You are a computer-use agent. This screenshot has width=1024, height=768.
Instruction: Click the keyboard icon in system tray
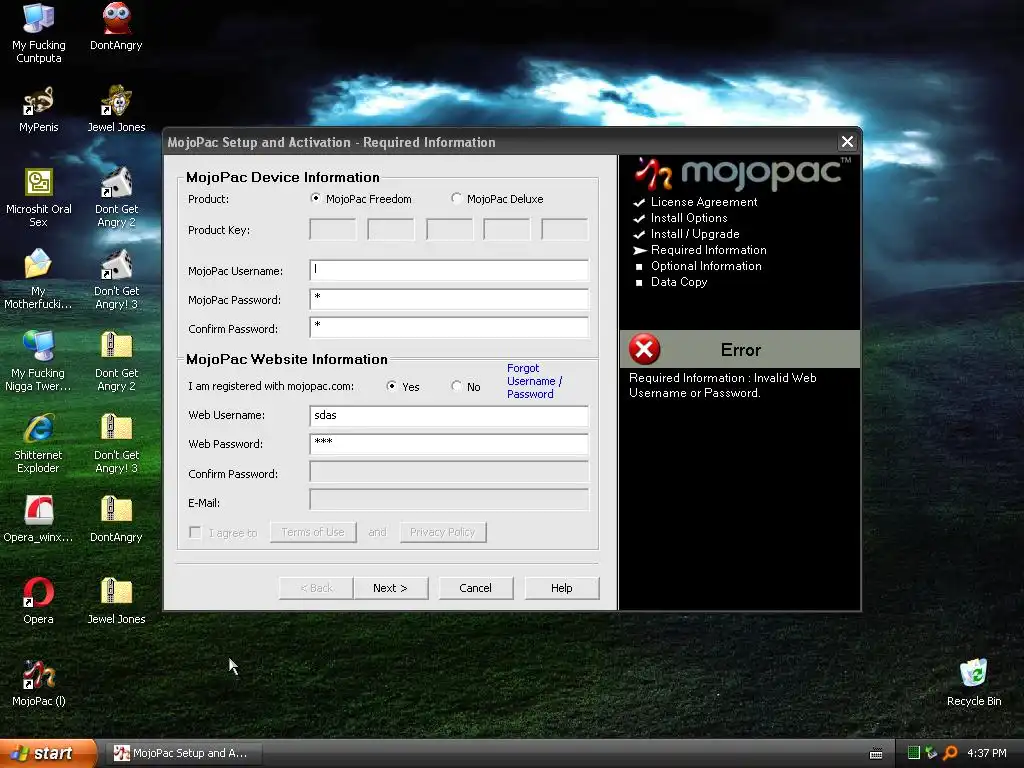pos(876,754)
